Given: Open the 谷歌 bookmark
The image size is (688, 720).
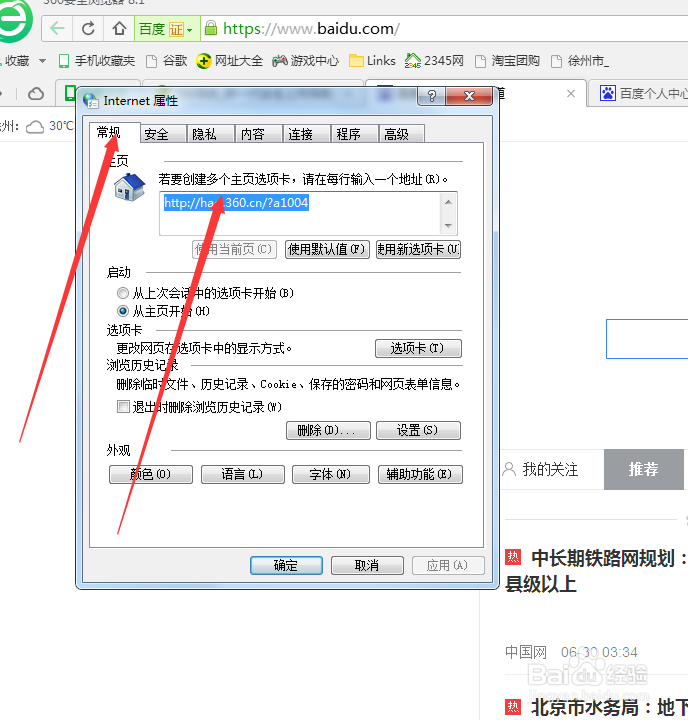Looking at the screenshot, I should 167,61.
